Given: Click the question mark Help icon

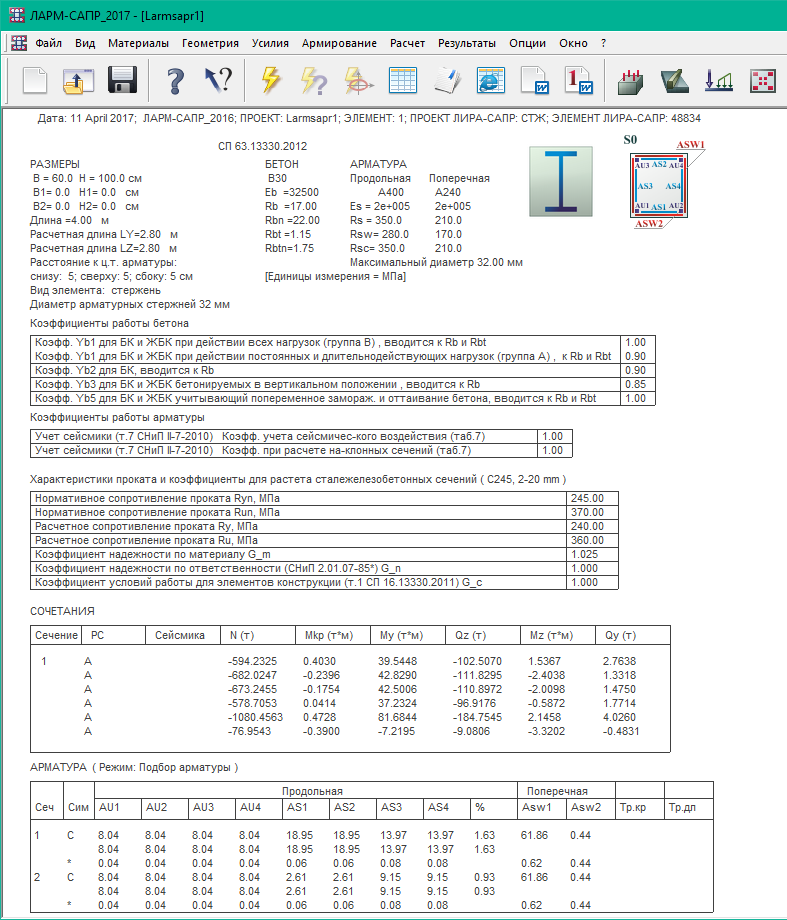Looking at the screenshot, I should click(176, 80).
